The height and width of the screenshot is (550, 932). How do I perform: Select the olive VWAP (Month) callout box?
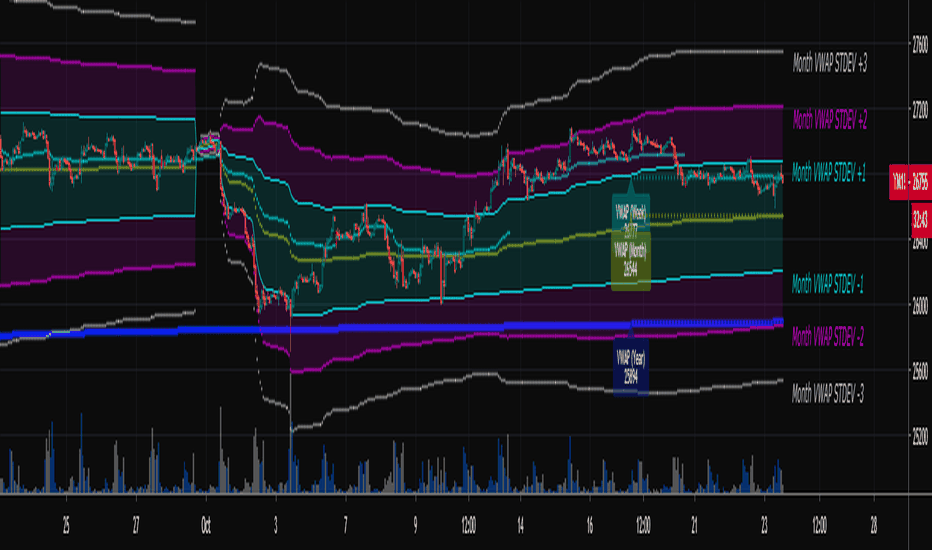point(631,260)
